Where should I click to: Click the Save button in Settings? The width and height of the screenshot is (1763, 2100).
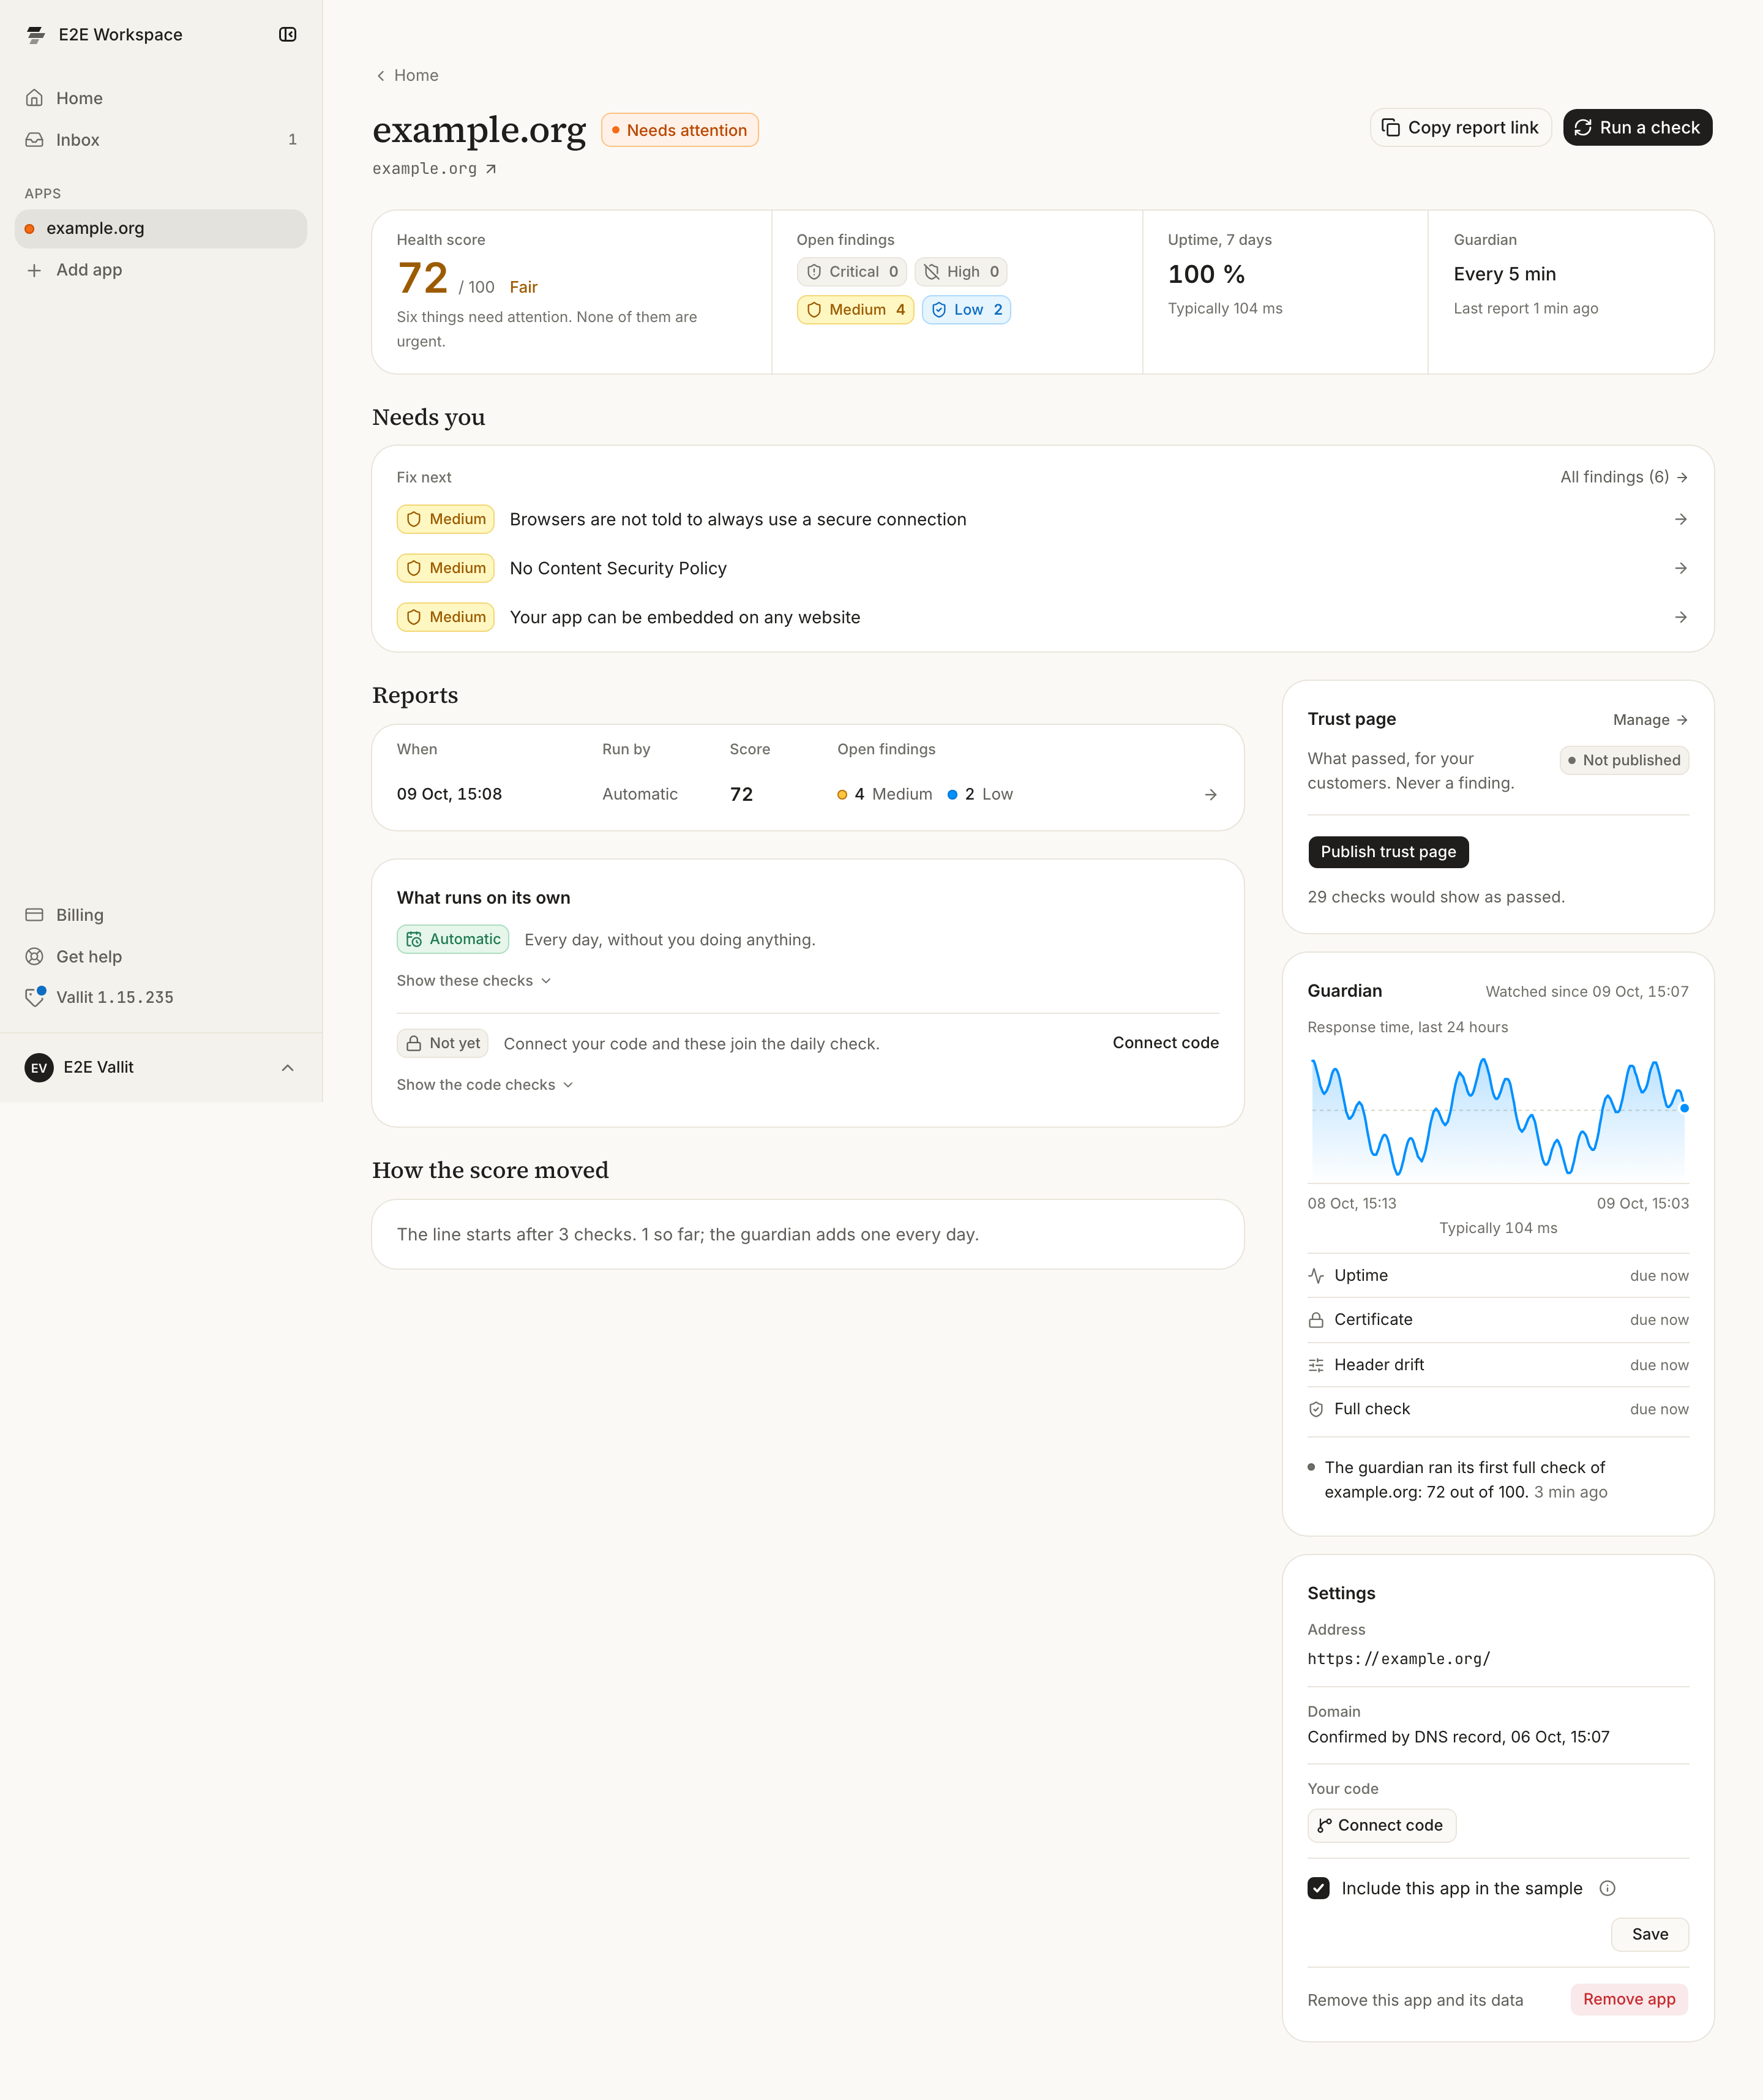(x=1649, y=1934)
